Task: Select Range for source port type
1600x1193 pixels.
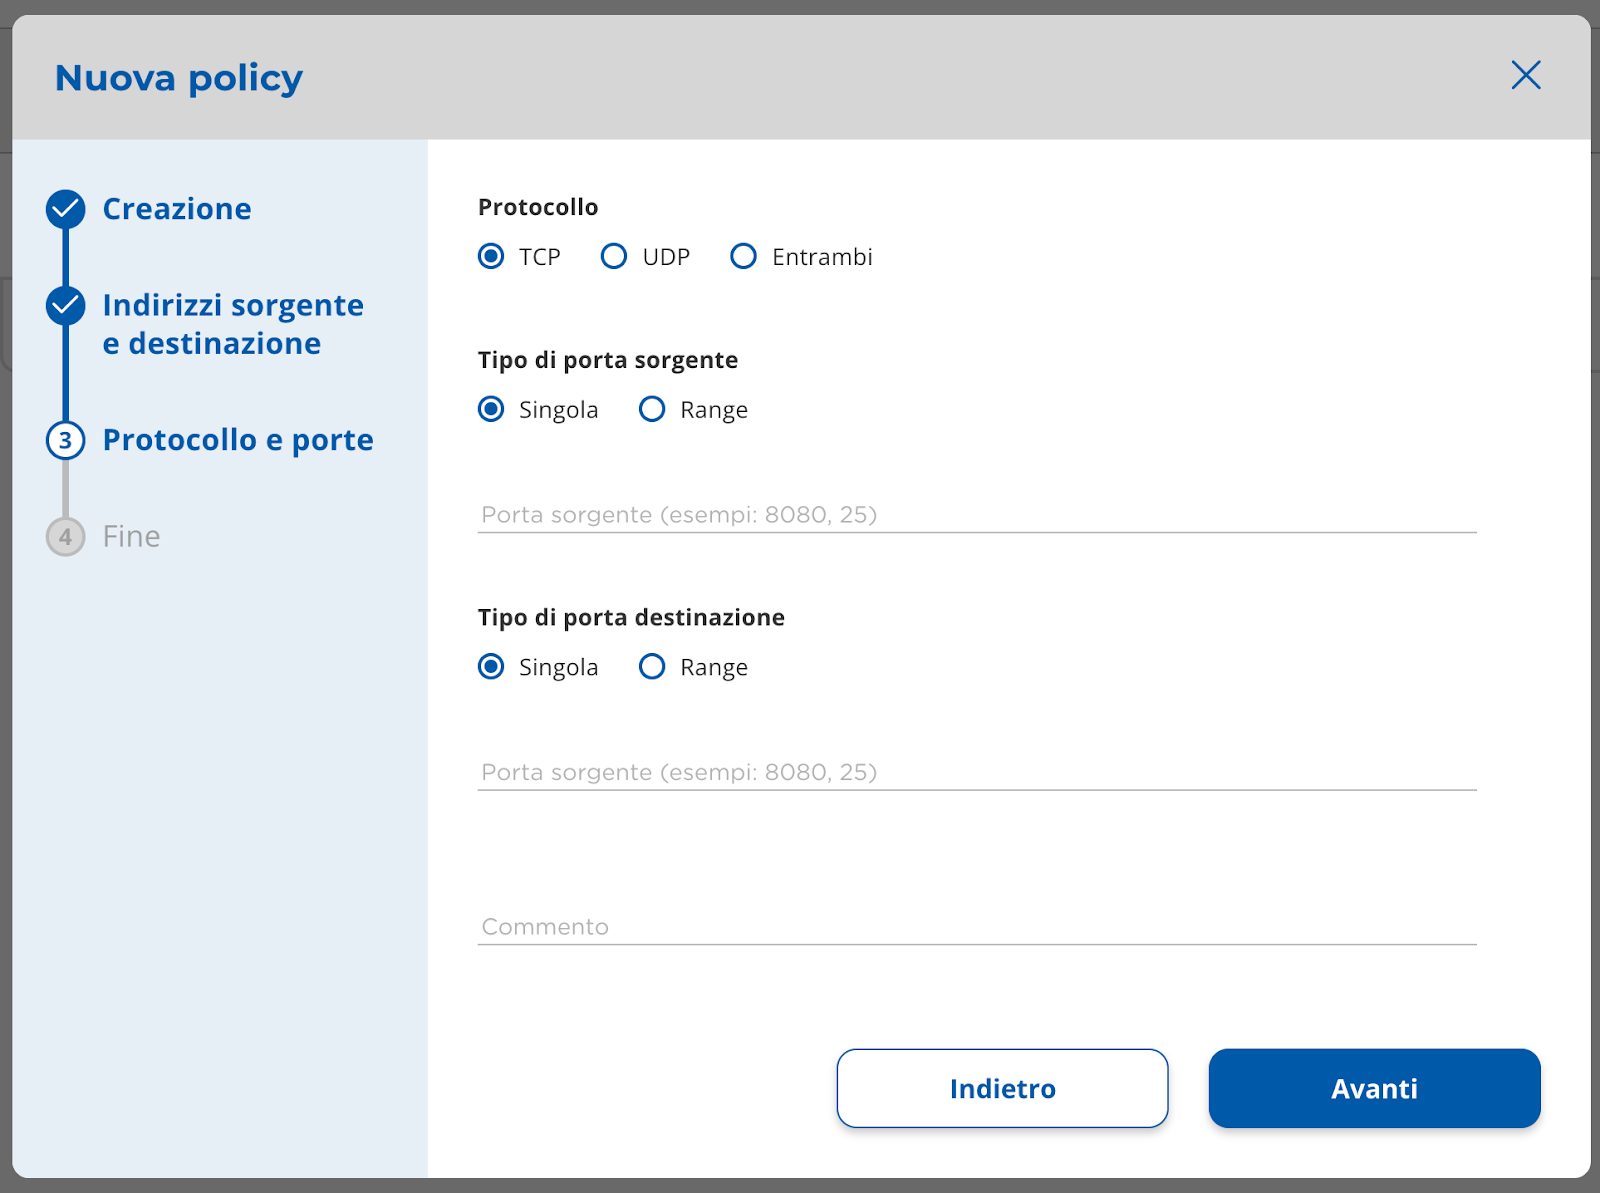Action: pos(652,409)
